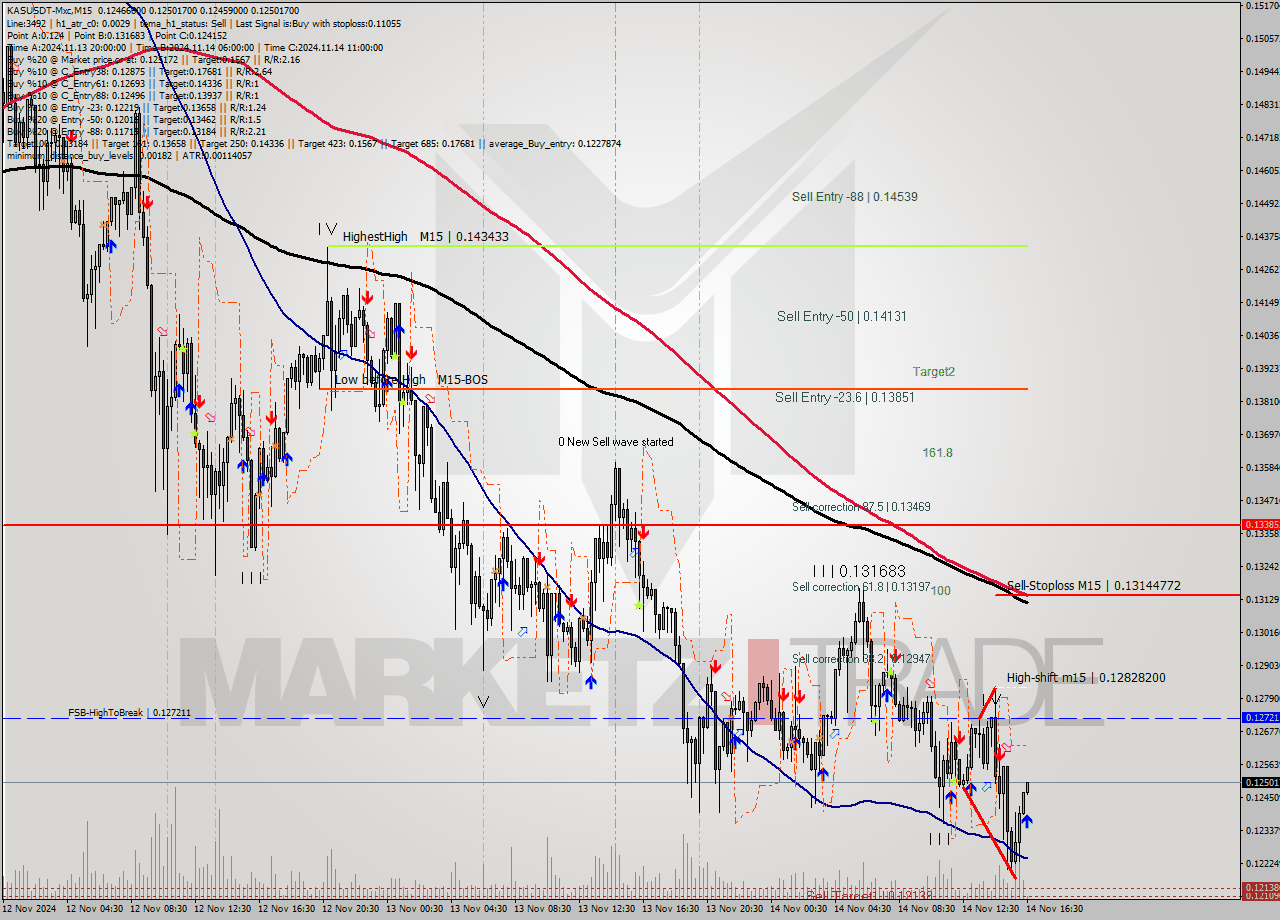
Task: Click the 'average_Buy_entry: 0.1227874' text
Action: coord(554,143)
